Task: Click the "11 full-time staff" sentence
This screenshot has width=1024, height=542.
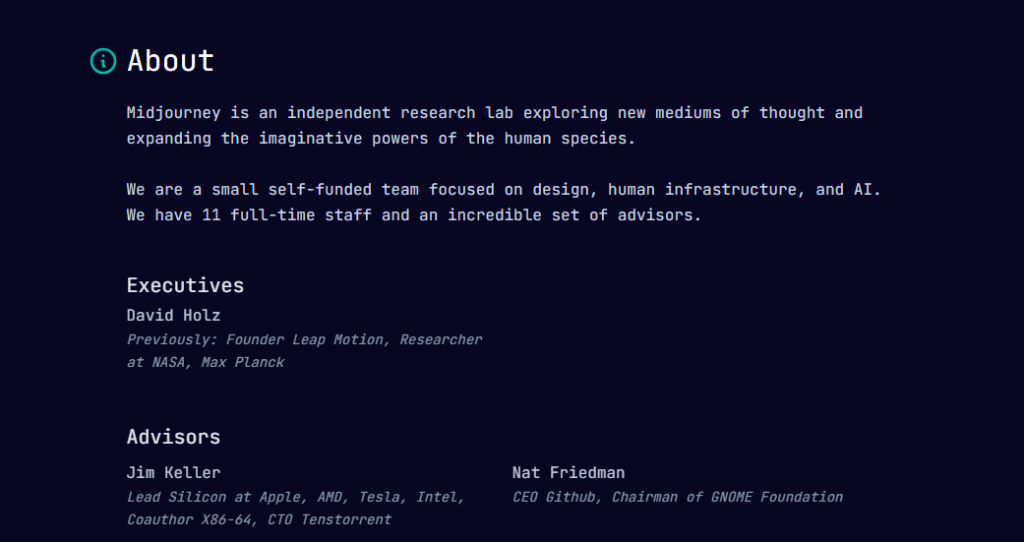Action: [x=414, y=215]
